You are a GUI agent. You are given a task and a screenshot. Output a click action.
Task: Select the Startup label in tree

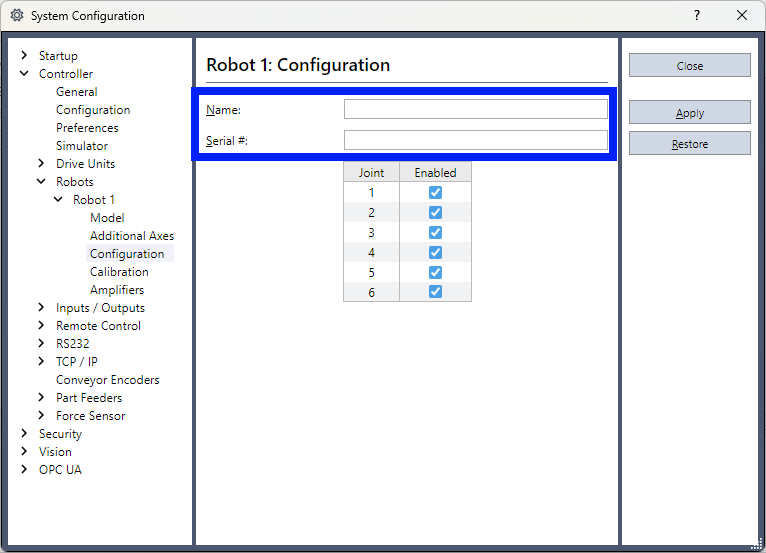click(x=58, y=56)
